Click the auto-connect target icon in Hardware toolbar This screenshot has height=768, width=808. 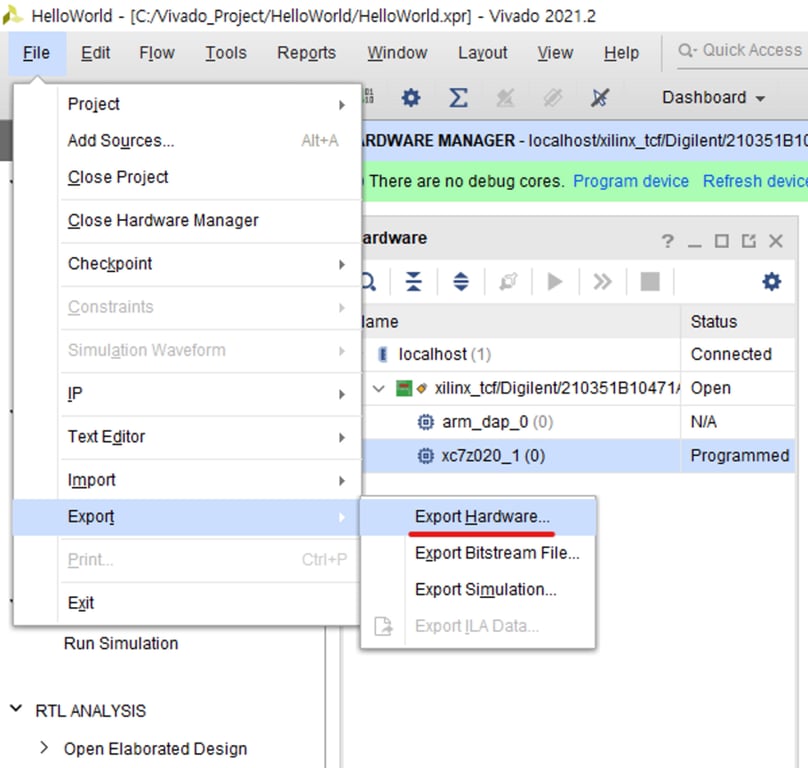(x=508, y=281)
